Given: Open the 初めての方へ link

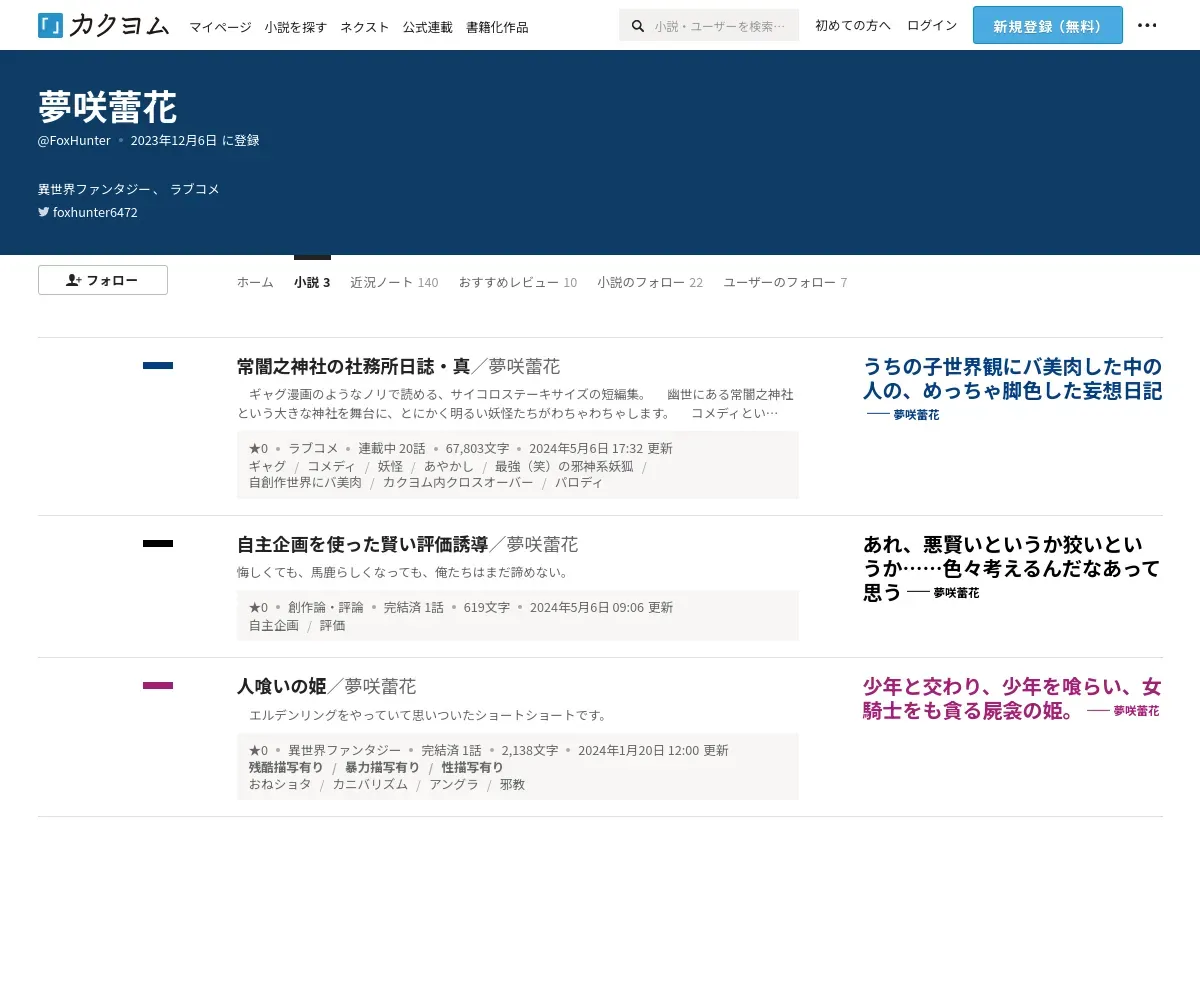Looking at the screenshot, I should coord(853,25).
